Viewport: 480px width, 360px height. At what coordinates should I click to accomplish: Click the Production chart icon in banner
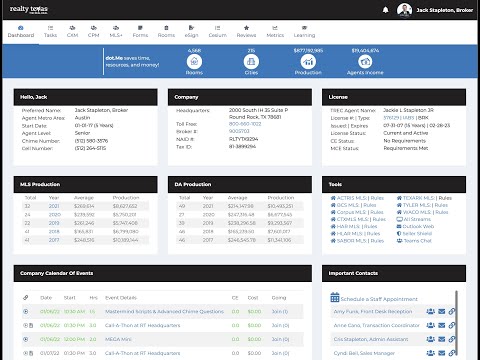[308, 62]
